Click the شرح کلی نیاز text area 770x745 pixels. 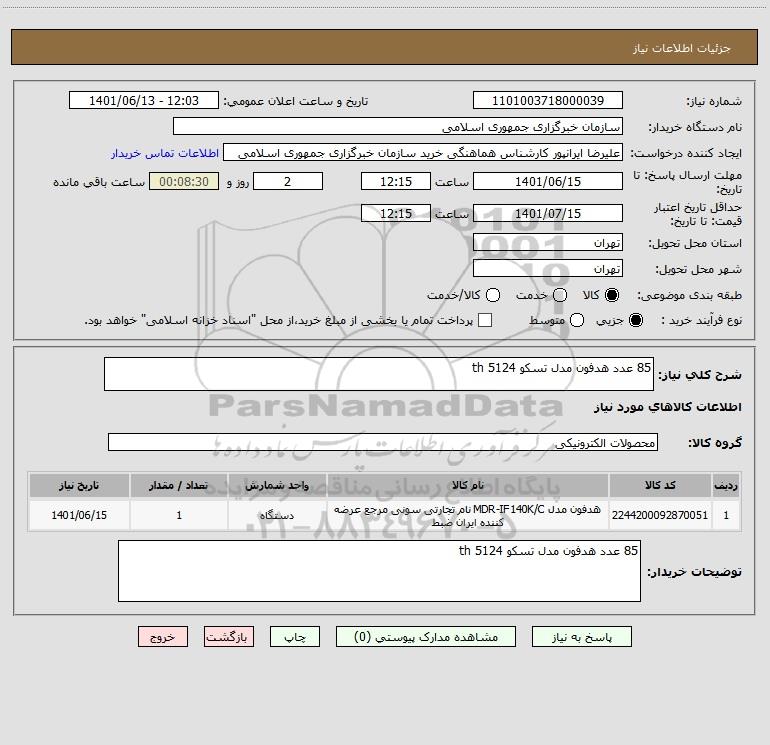(x=379, y=374)
